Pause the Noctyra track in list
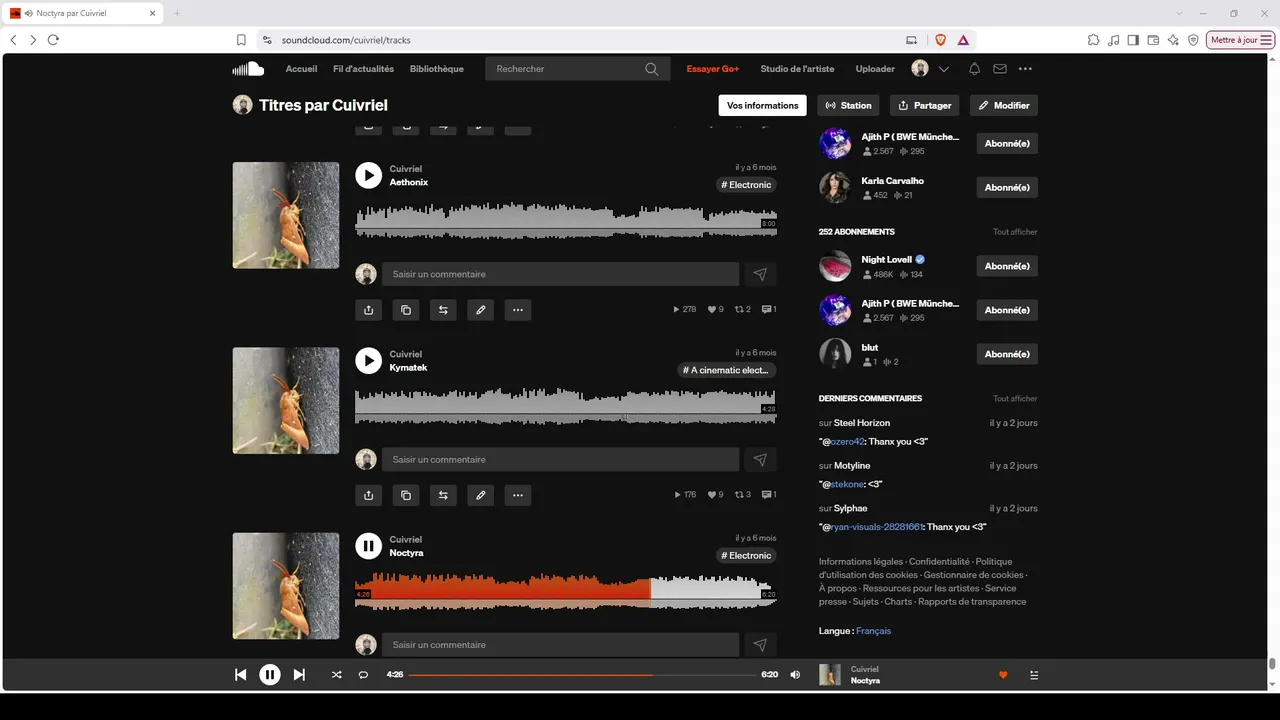The width and height of the screenshot is (1280, 720). (369, 546)
